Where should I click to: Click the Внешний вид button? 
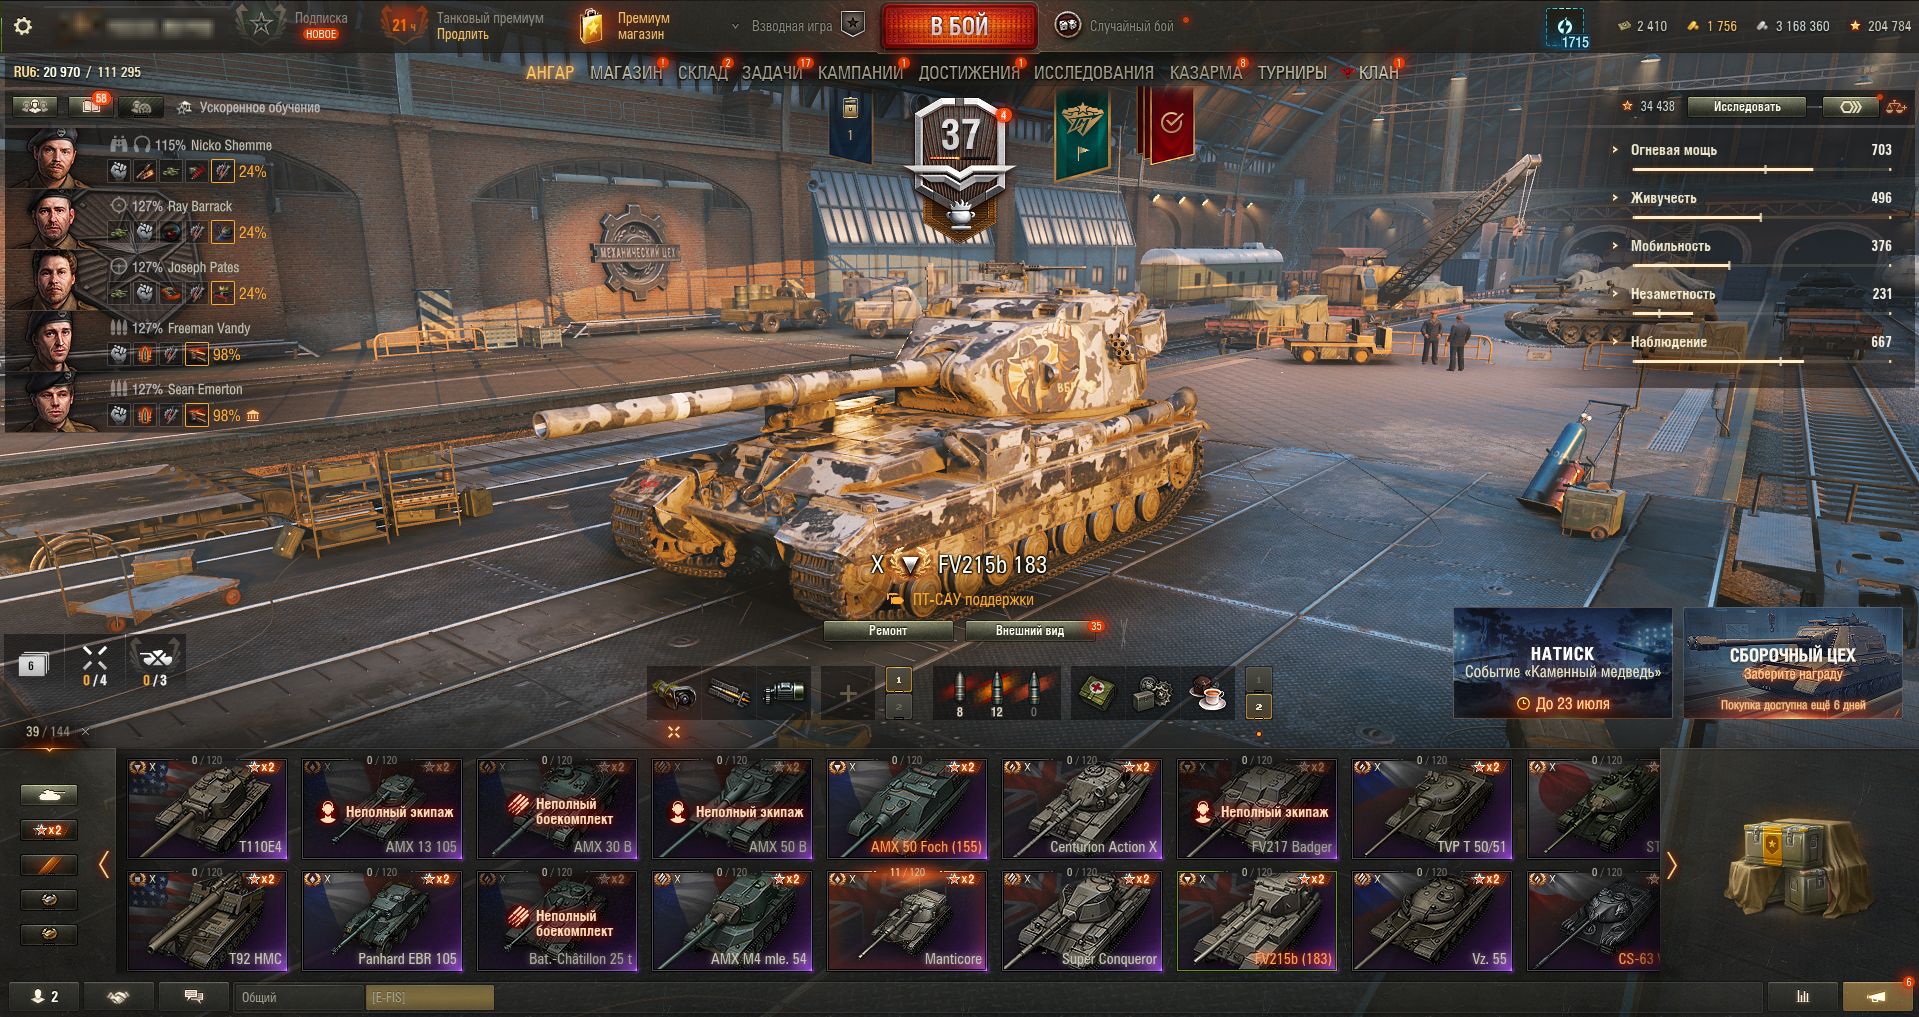point(1029,631)
